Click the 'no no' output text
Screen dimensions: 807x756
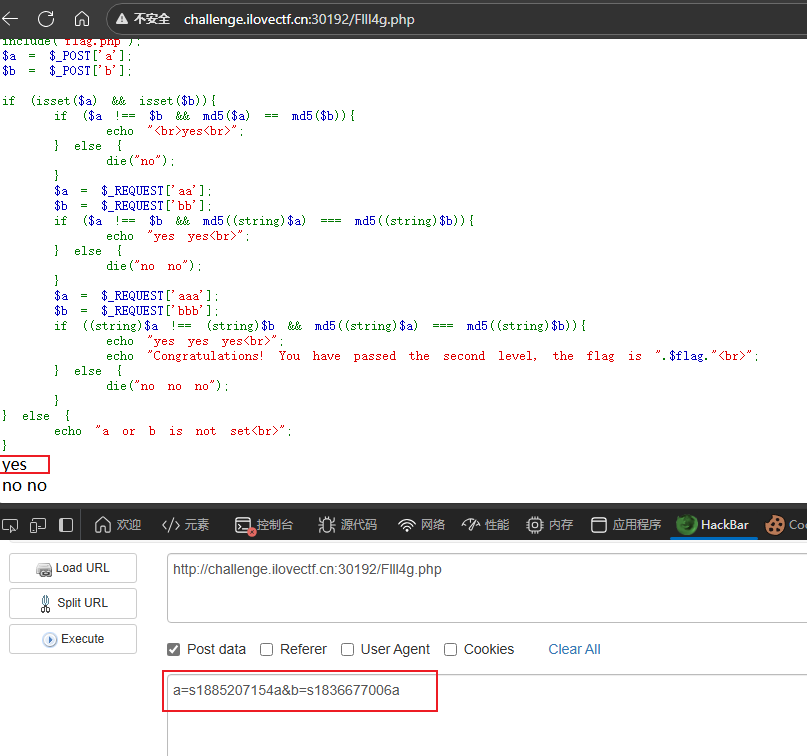pos(24,486)
